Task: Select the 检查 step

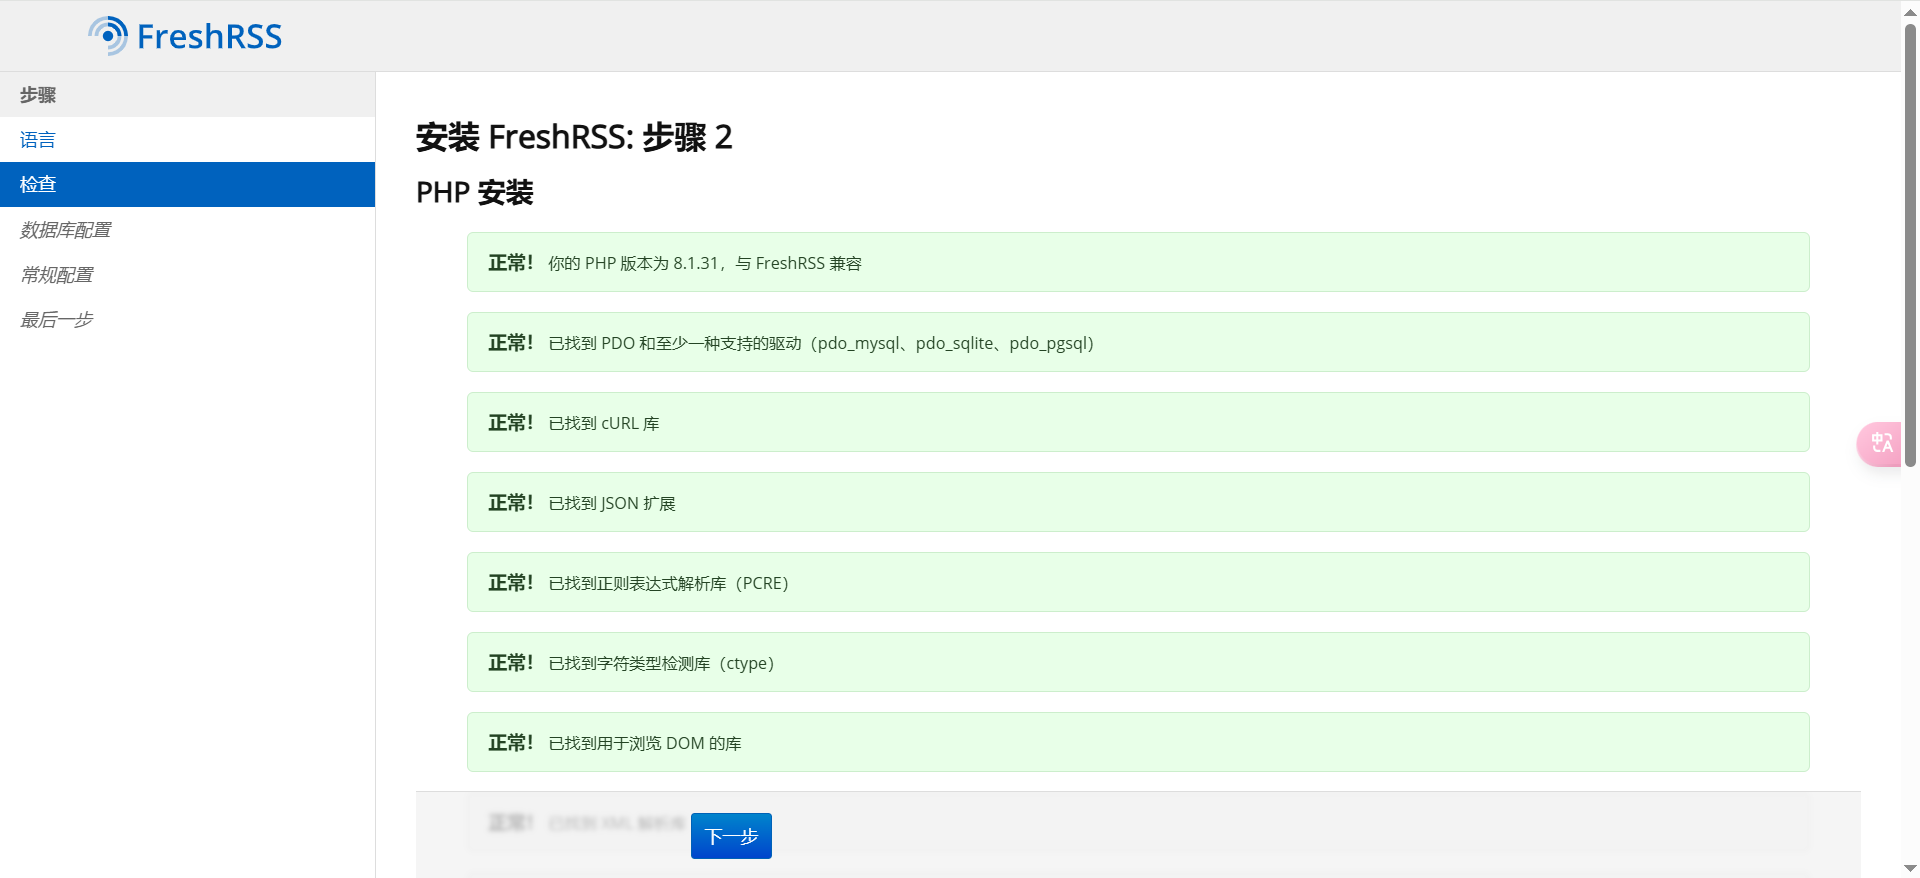Action: [x=187, y=185]
